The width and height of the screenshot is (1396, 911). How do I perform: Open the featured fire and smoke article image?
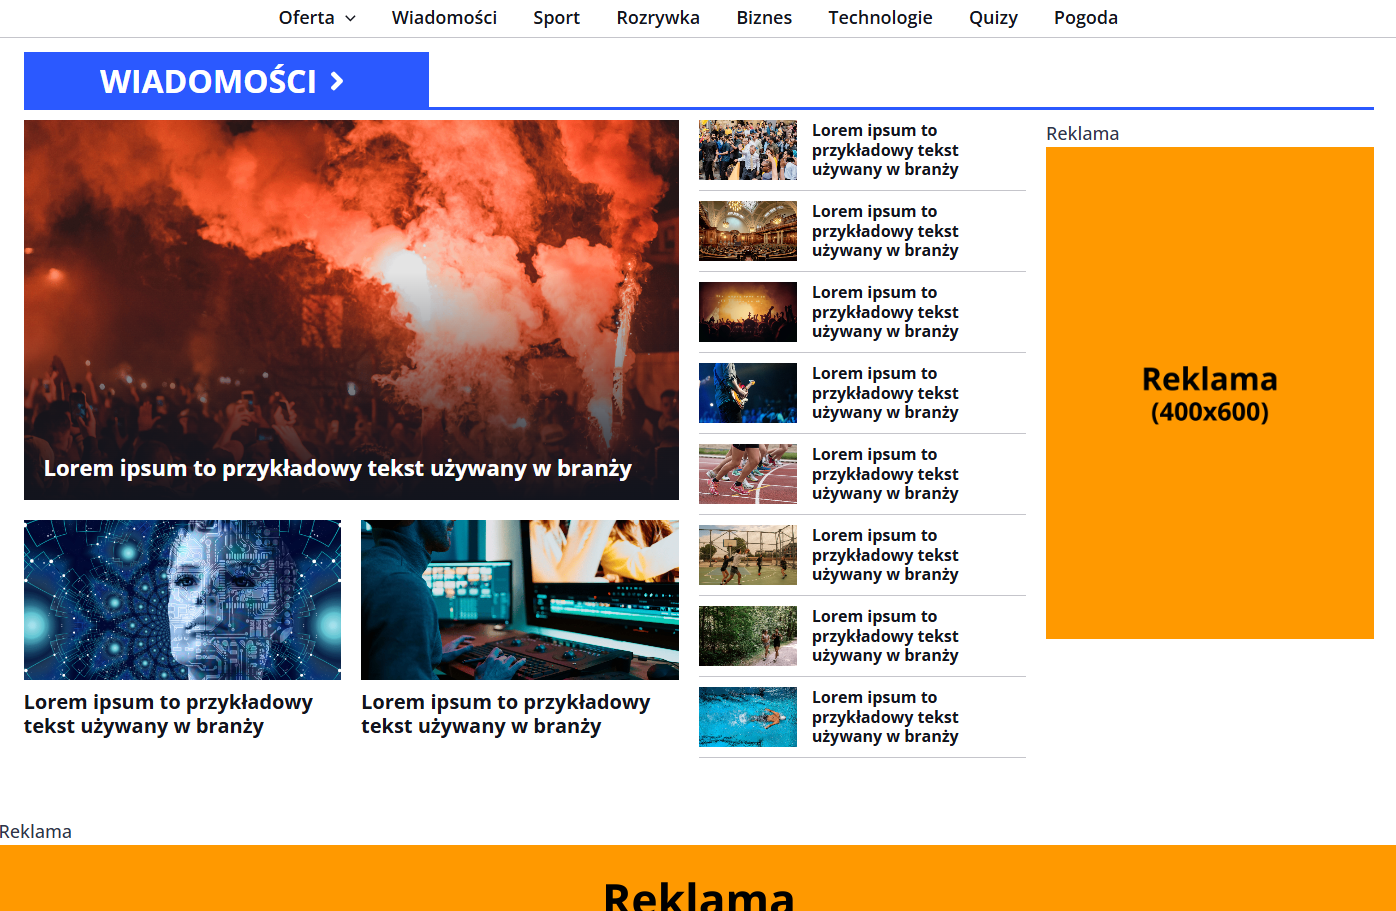(x=351, y=280)
